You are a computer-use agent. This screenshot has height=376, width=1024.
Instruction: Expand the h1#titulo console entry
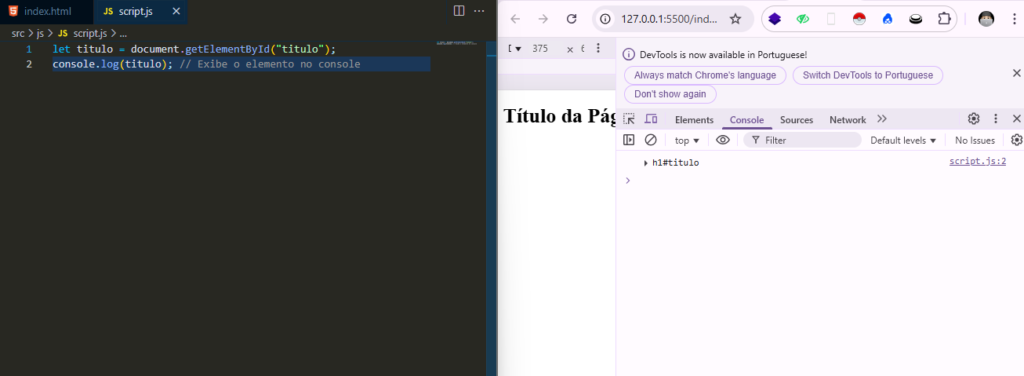point(646,163)
